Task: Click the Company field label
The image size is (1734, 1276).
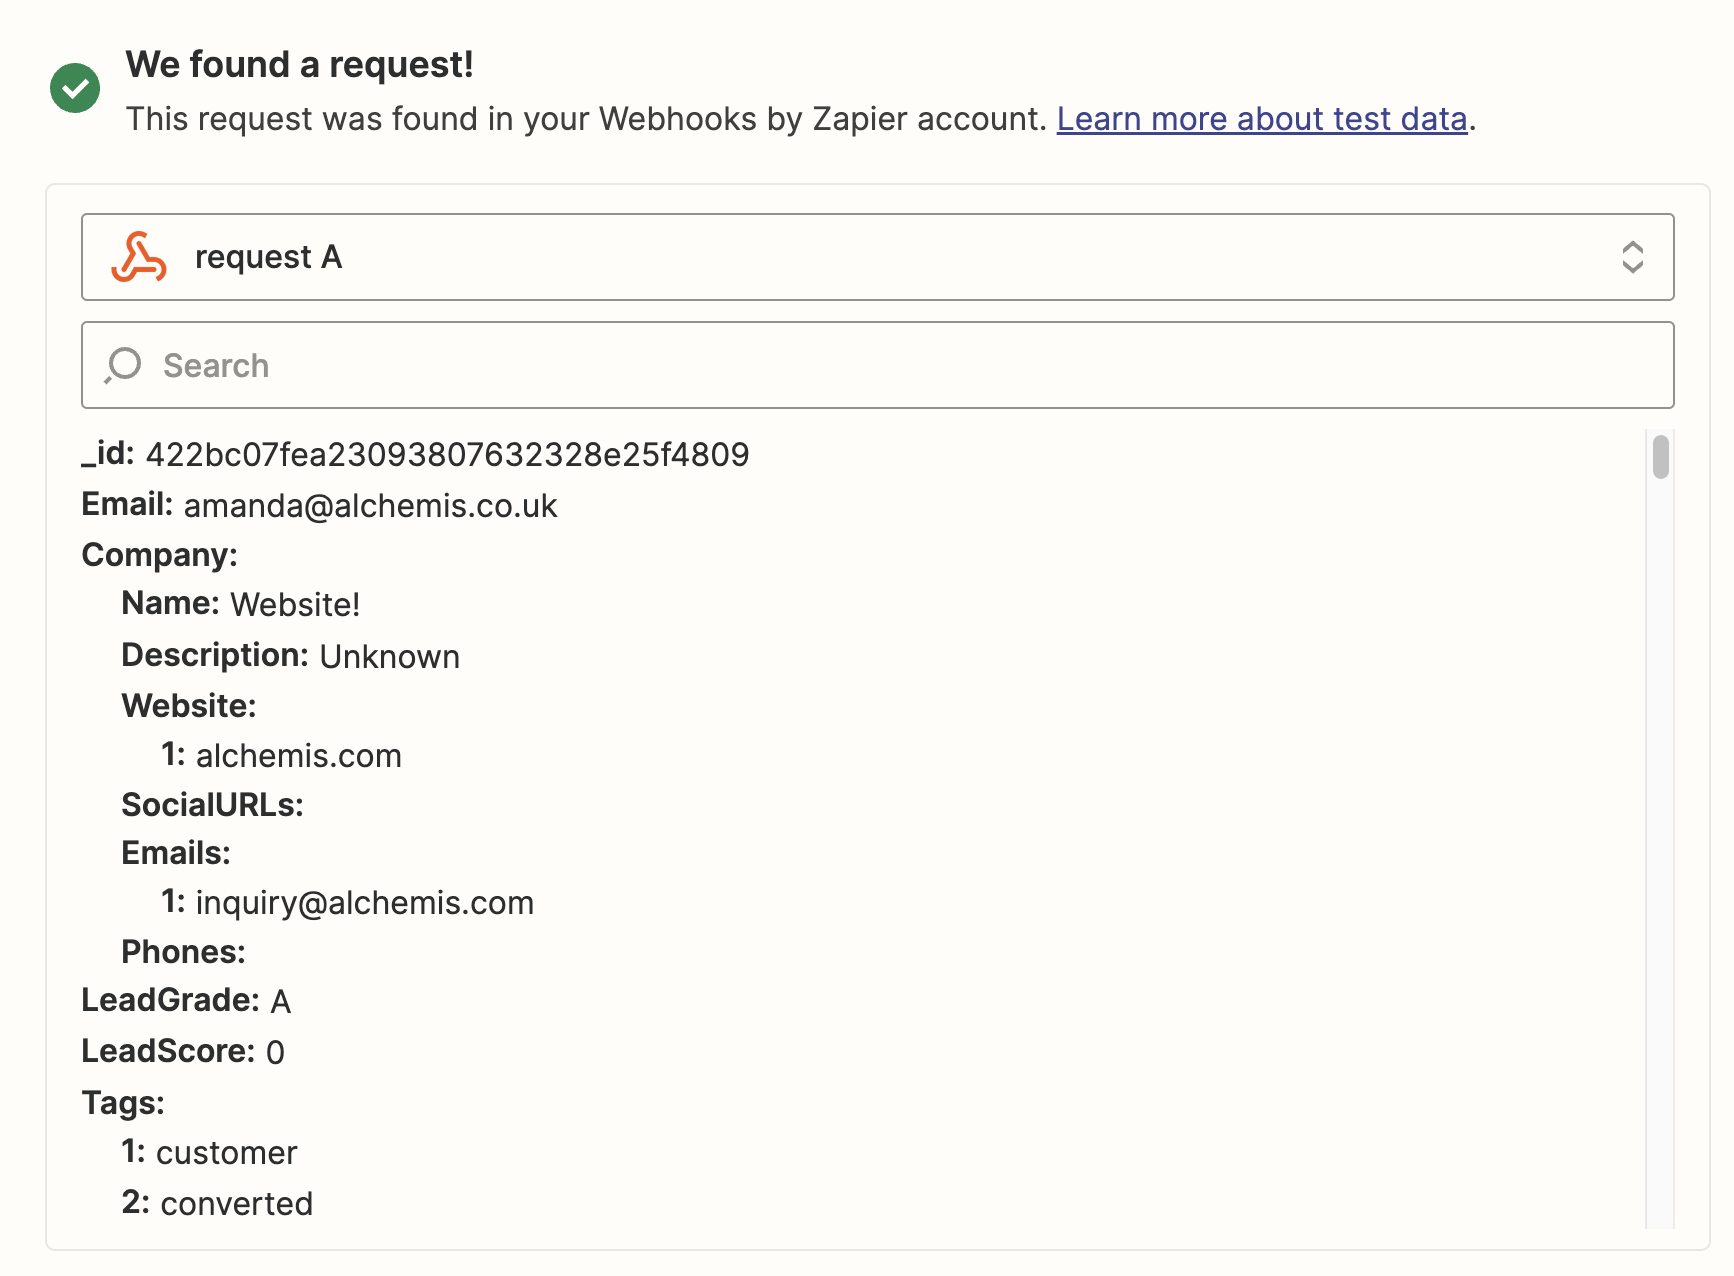Action: [x=159, y=555]
